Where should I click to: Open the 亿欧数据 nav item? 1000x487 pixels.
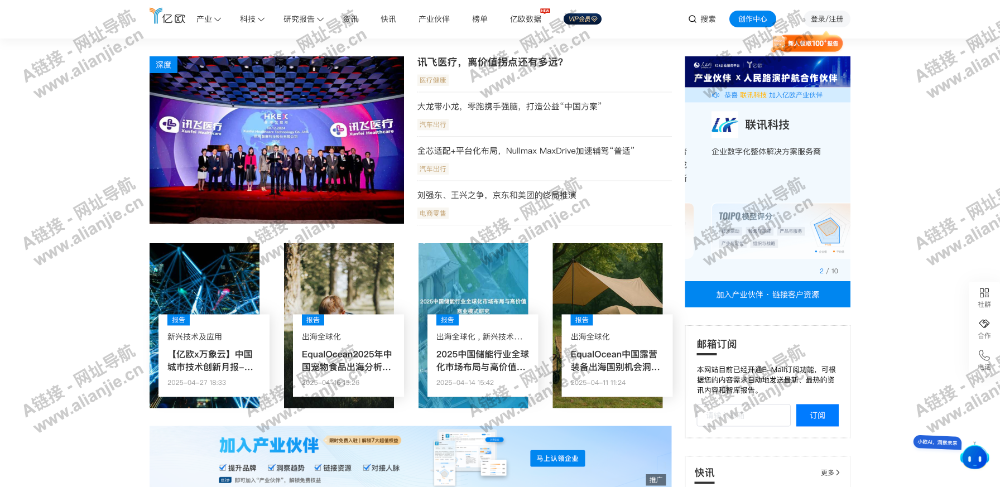click(x=526, y=19)
